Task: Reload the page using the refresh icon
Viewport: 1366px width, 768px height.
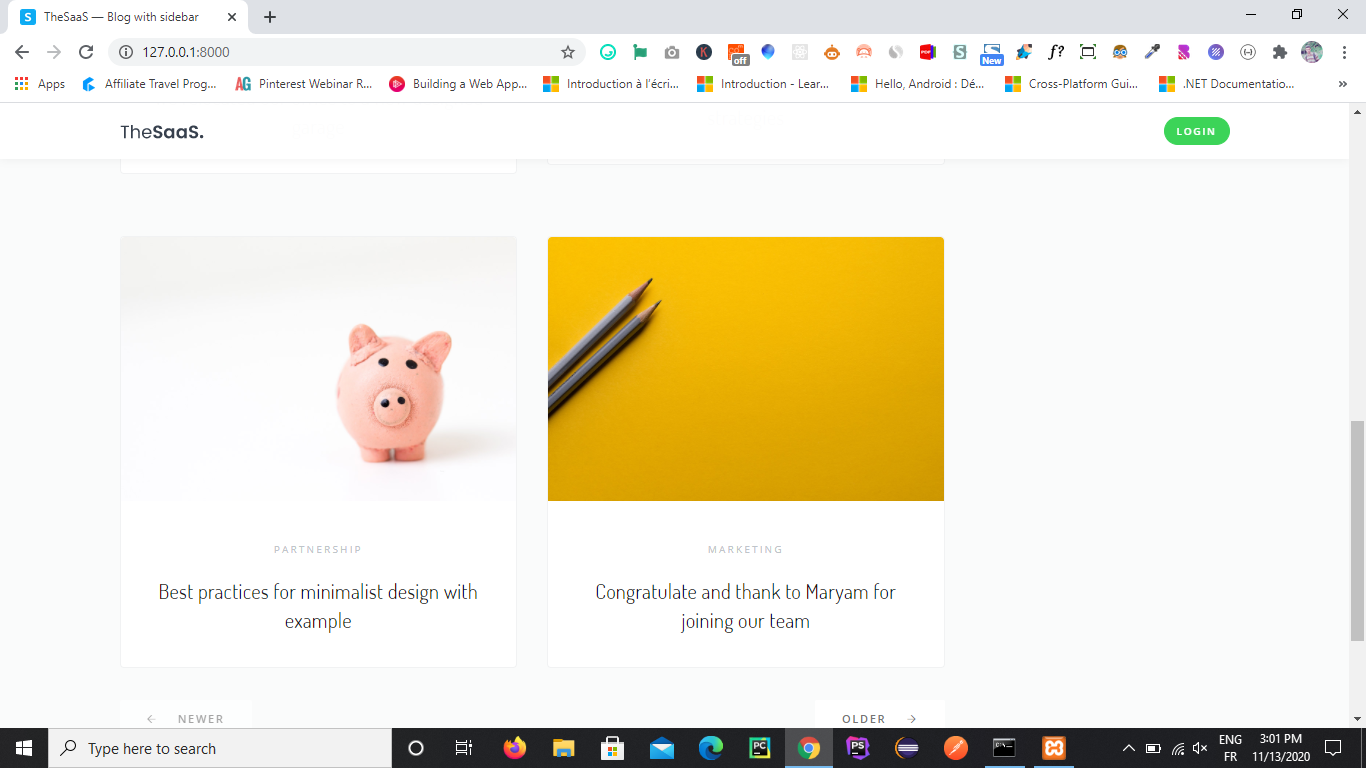Action: (x=86, y=52)
